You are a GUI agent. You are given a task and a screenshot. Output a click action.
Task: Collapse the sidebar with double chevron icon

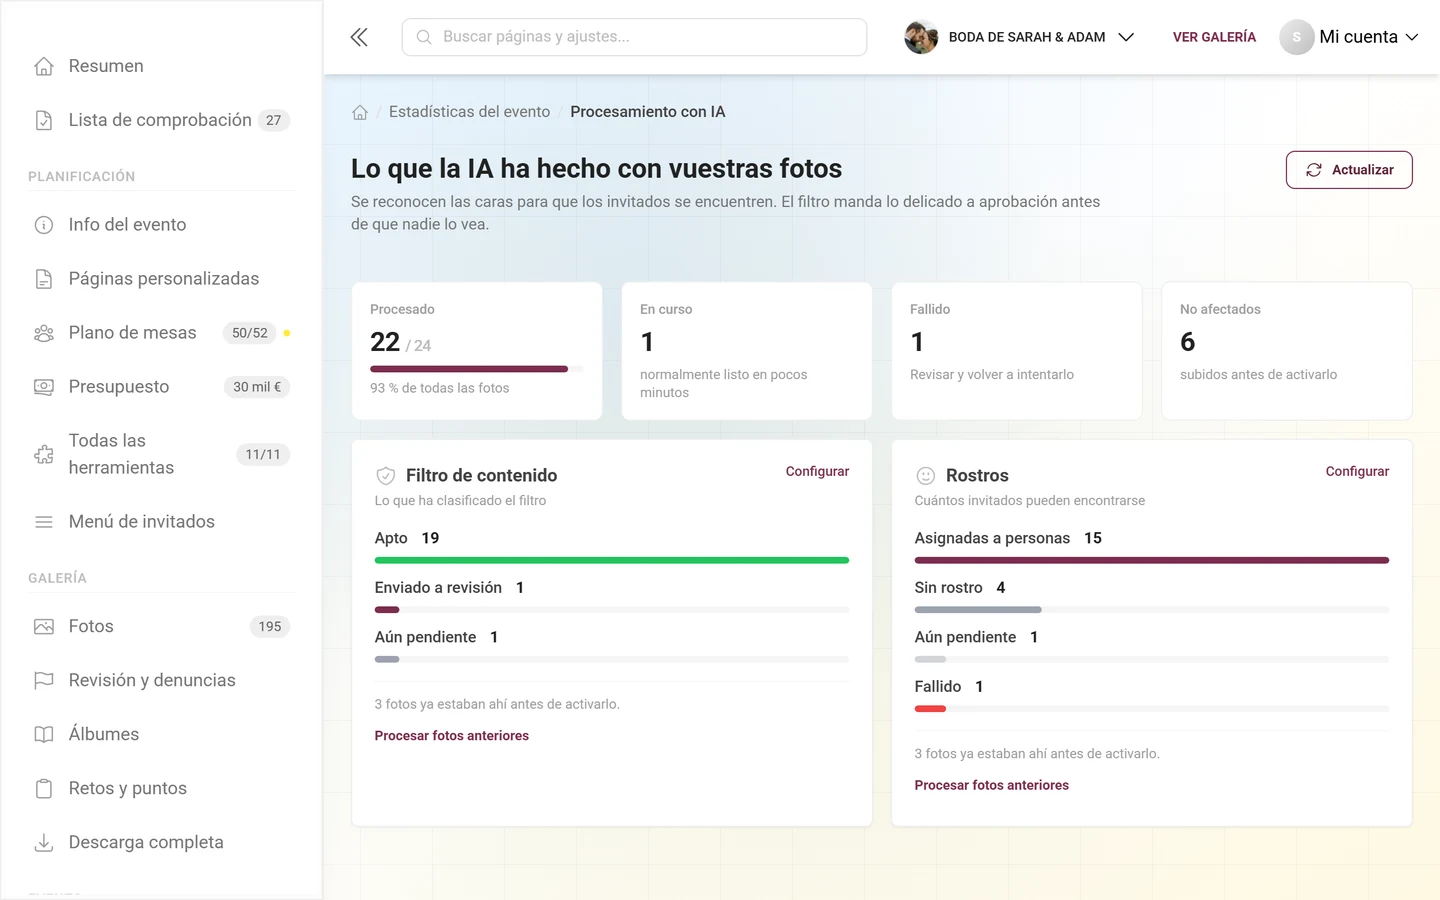point(359,37)
